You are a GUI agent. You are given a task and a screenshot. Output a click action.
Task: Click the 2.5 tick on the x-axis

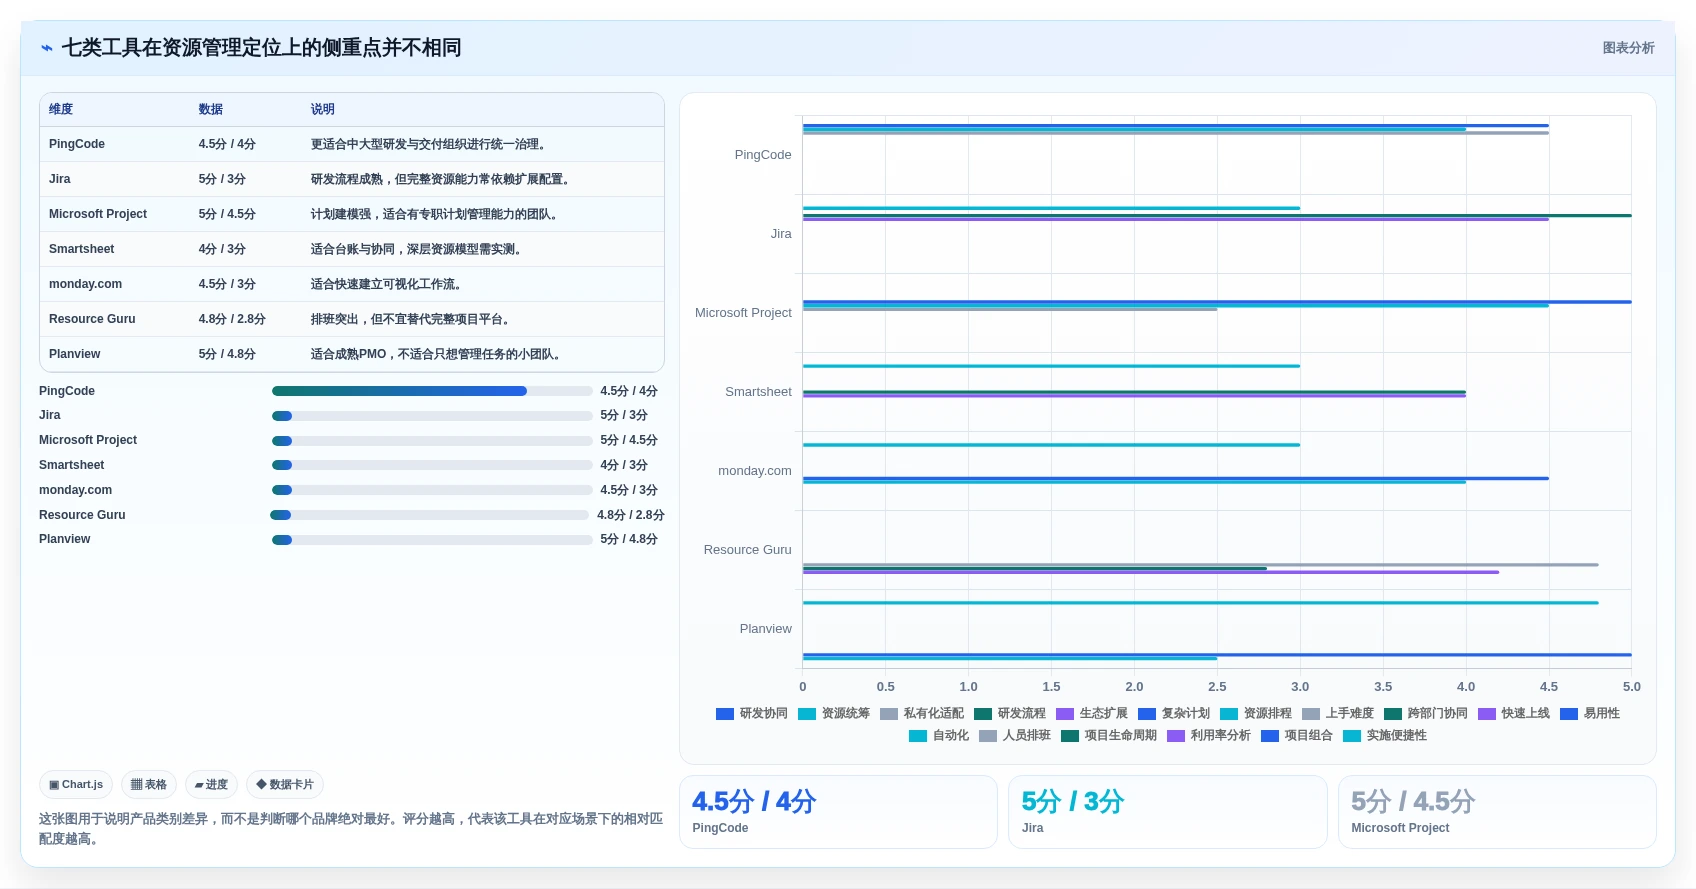1217,687
